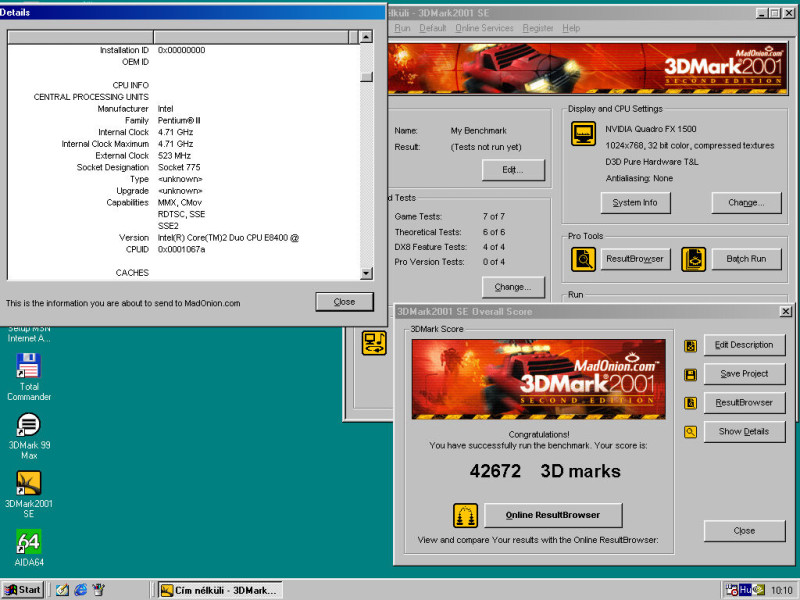Click the 'D3D Pure Hardware T&L' text
800x600 pixels.
pos(652,162)
